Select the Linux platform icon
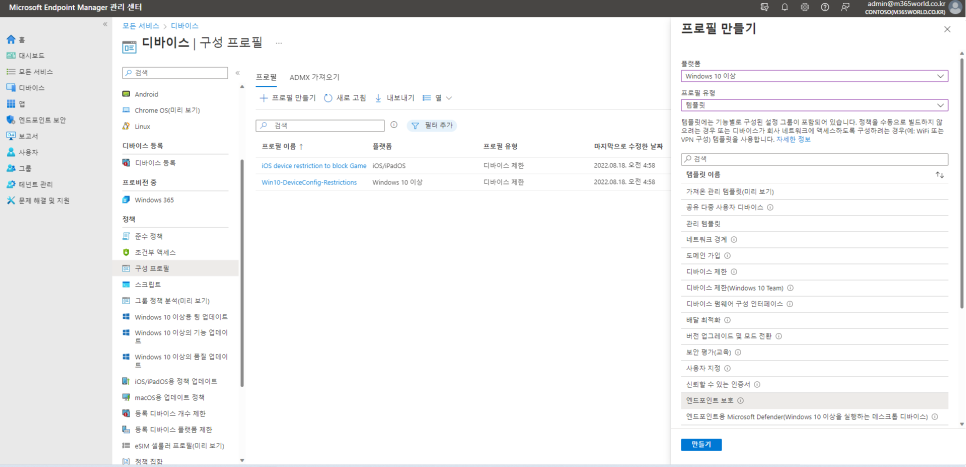966x467 pixels. tap(126, 126)
